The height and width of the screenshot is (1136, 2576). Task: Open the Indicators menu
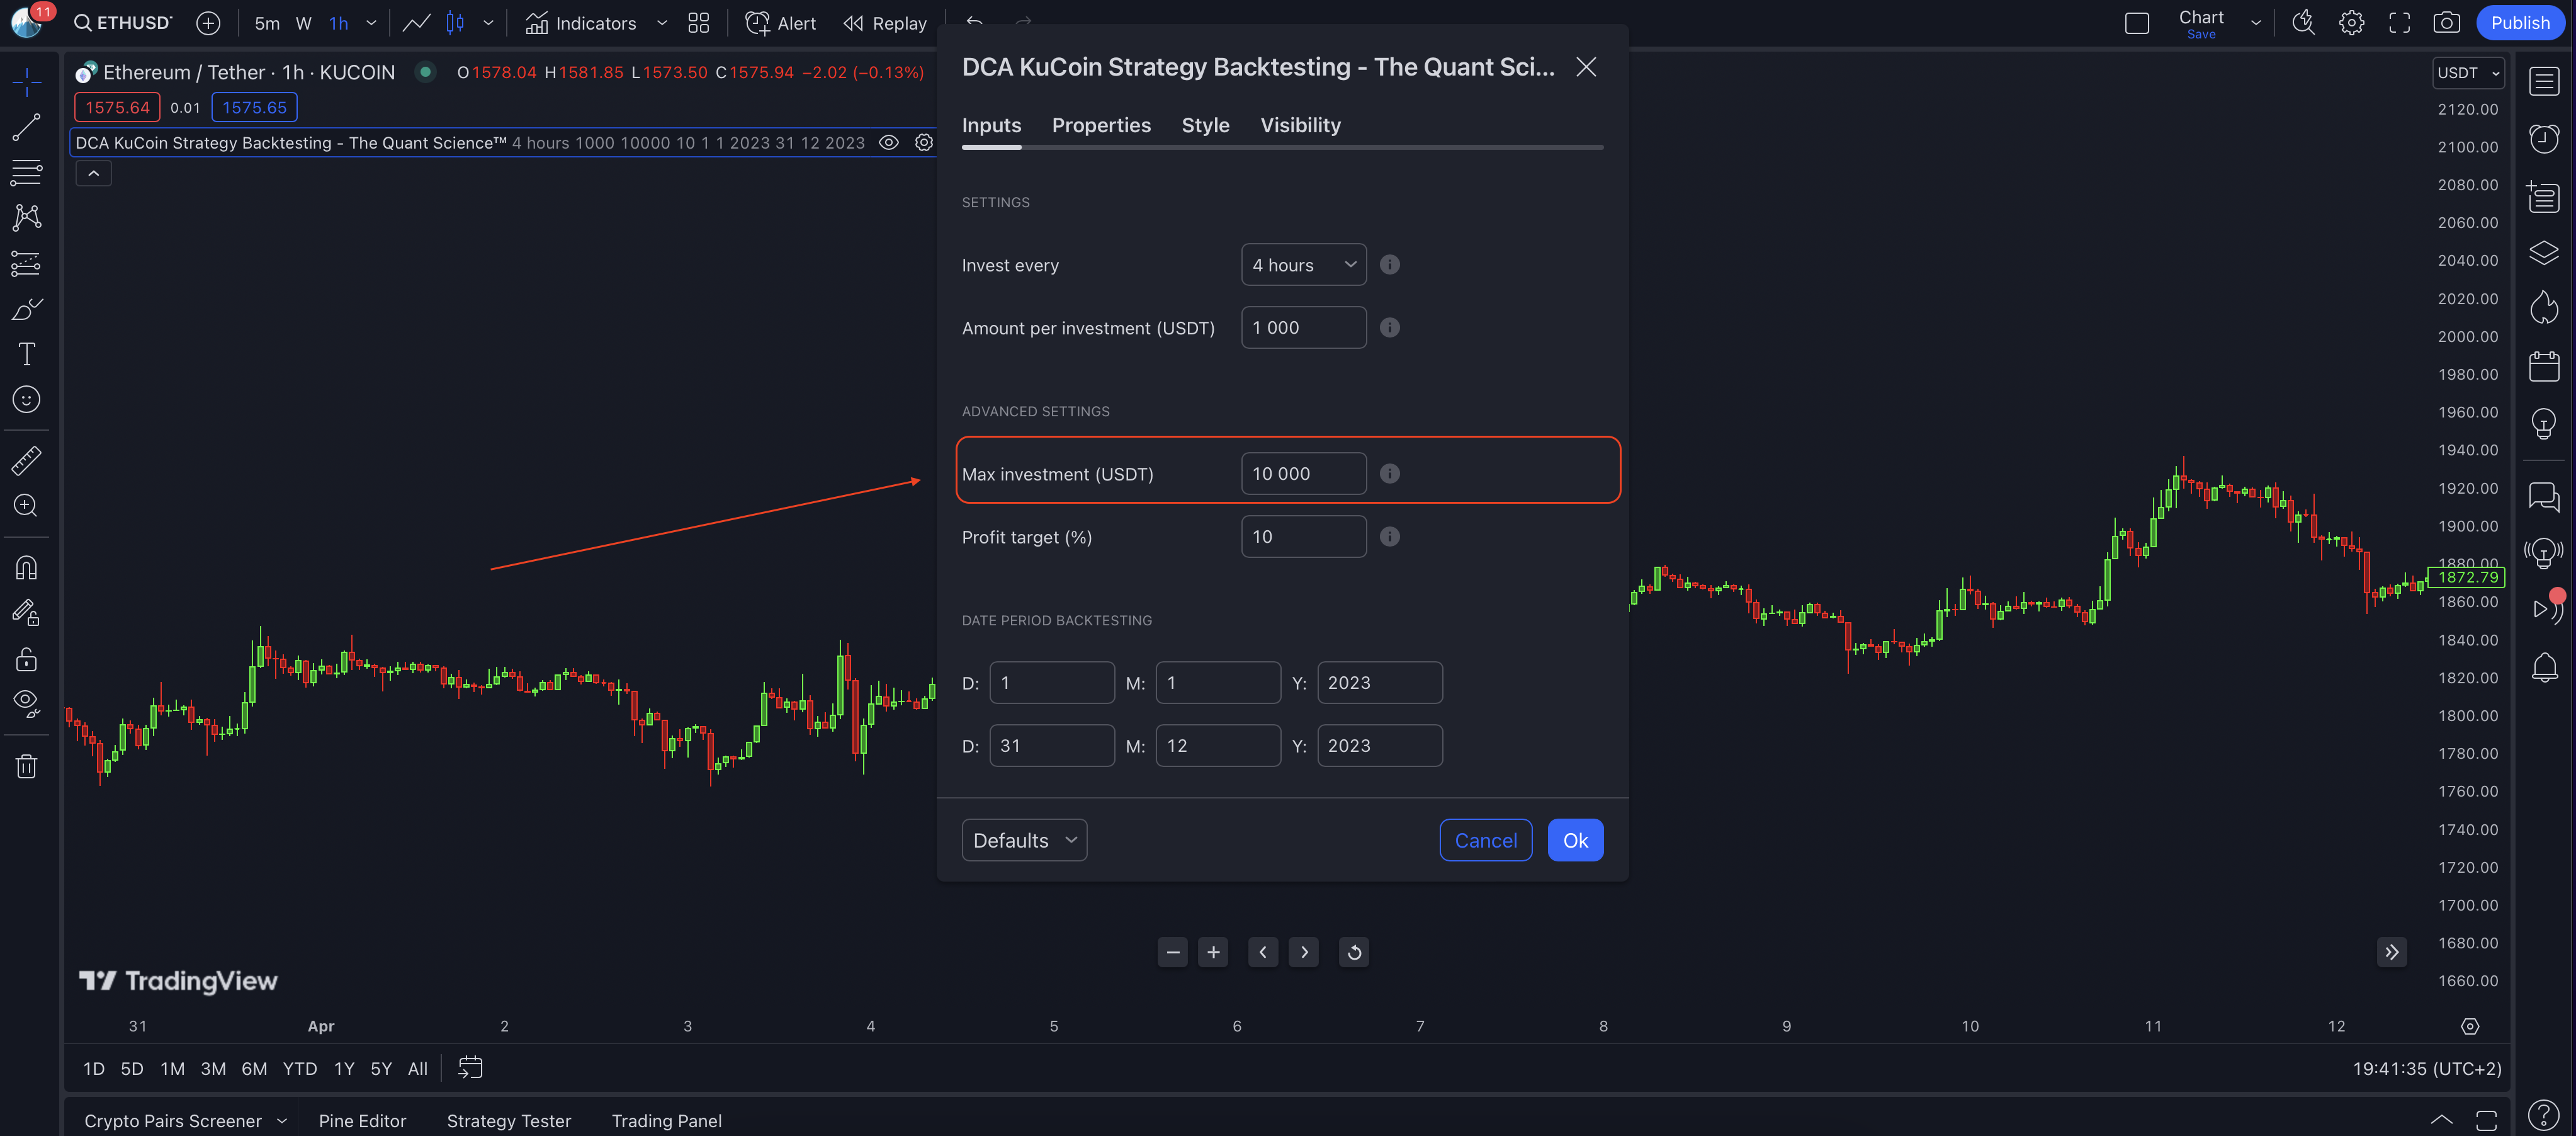(581, 23)
